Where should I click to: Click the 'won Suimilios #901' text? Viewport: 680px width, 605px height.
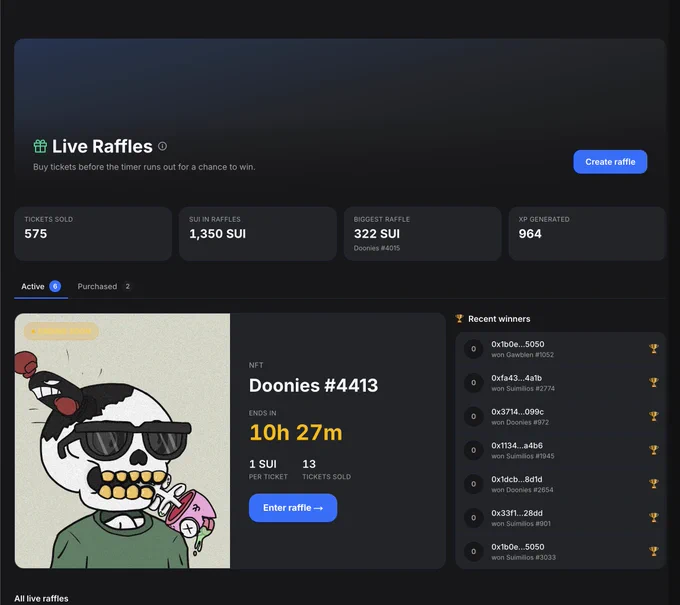[x=521, y=524]
